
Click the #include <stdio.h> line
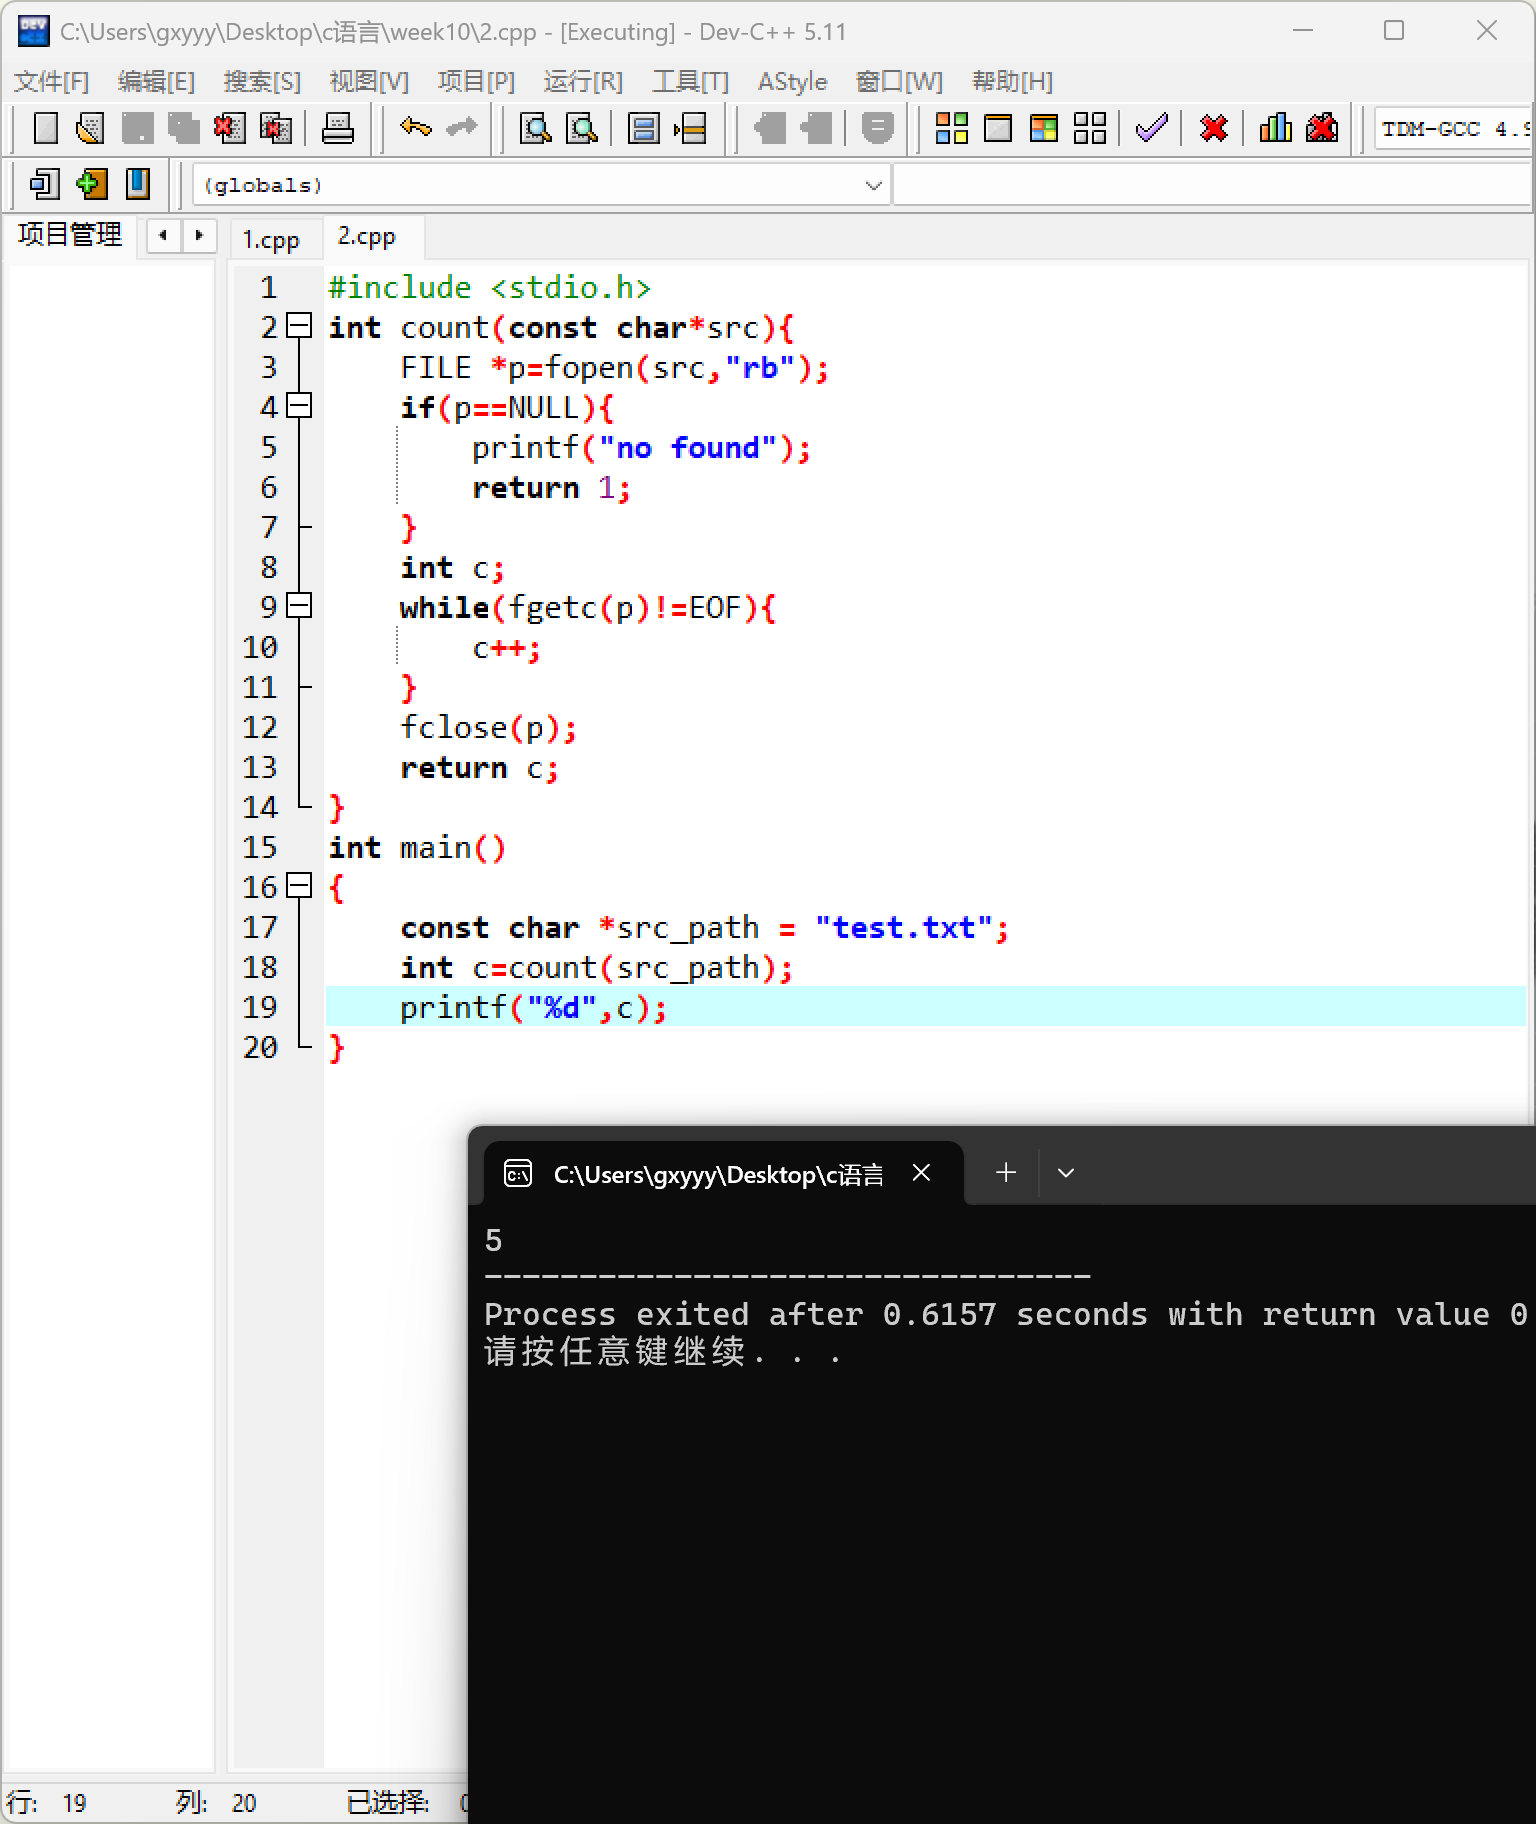490,288
